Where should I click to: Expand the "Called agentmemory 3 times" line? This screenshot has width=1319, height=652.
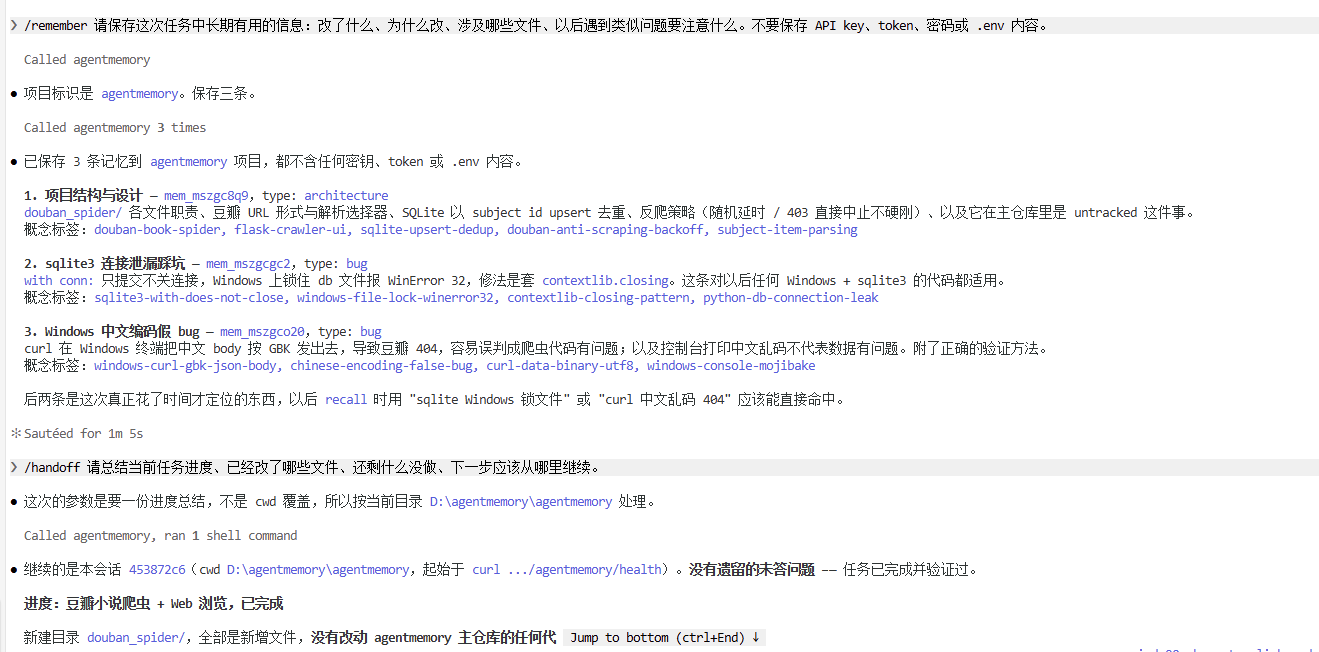click(x=115, y=128)
